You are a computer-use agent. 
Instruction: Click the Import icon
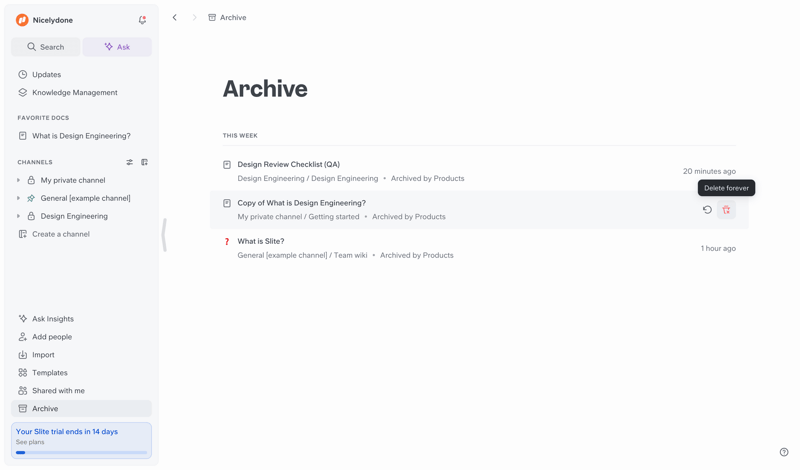click(x=22, y=355)
